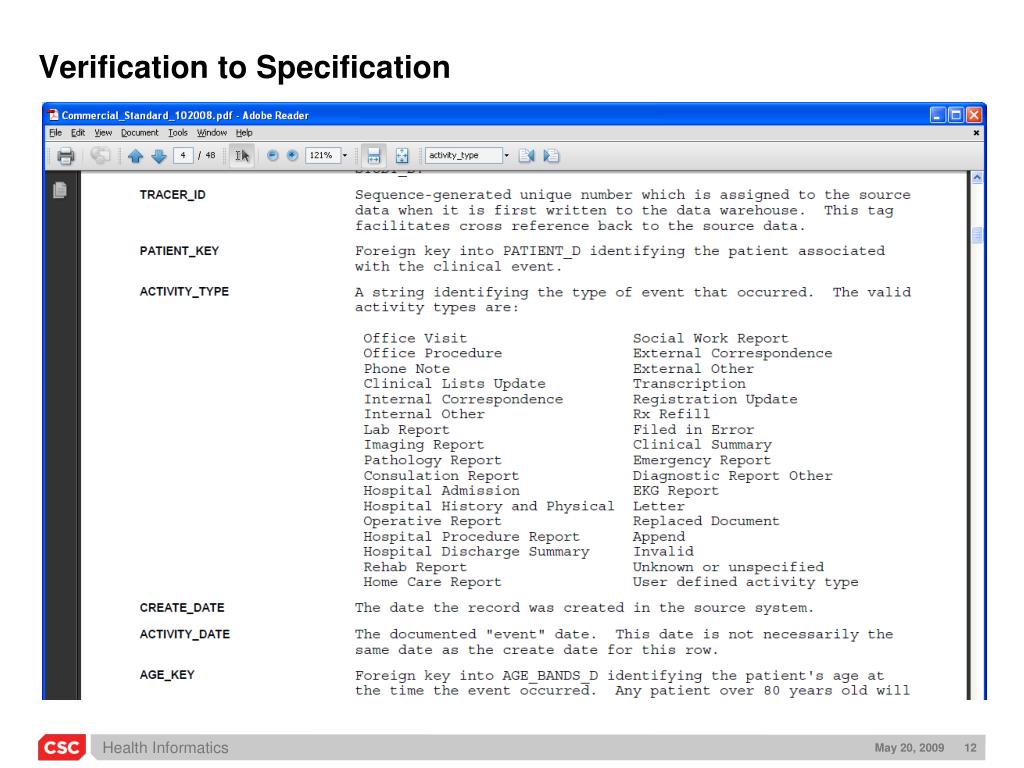Click the 'Registration Update' entry
The image size is (1024, 768).
point(714,400)
